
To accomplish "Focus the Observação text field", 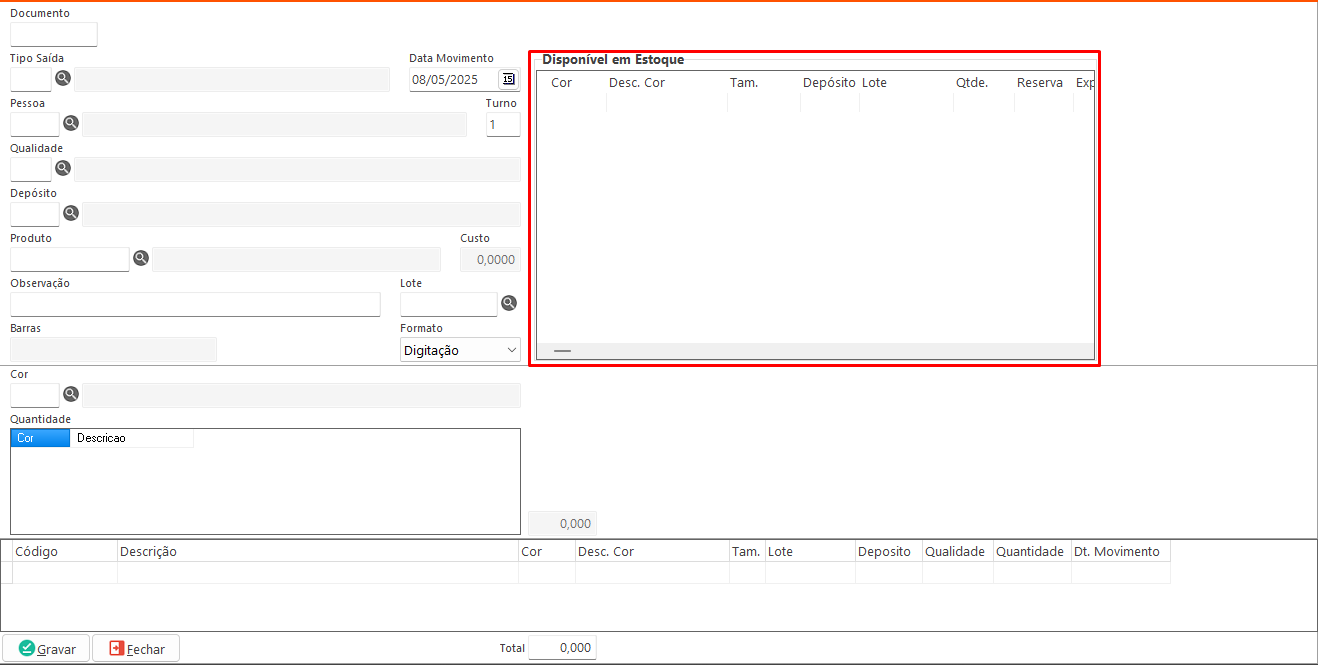I will 195,304.
